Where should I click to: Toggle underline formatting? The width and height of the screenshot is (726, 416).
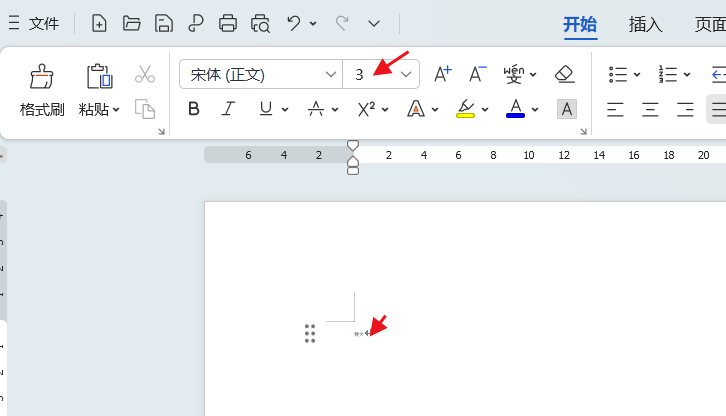click(x=266, y=109)
